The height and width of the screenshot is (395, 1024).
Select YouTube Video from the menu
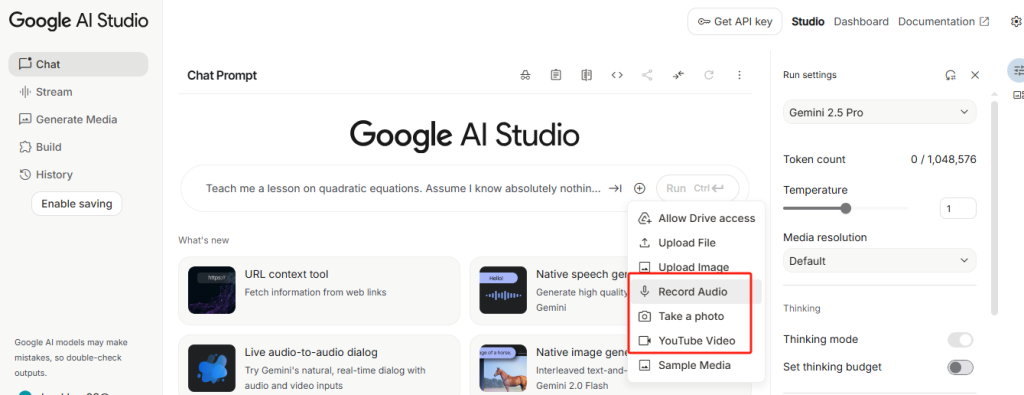(696, 341)
